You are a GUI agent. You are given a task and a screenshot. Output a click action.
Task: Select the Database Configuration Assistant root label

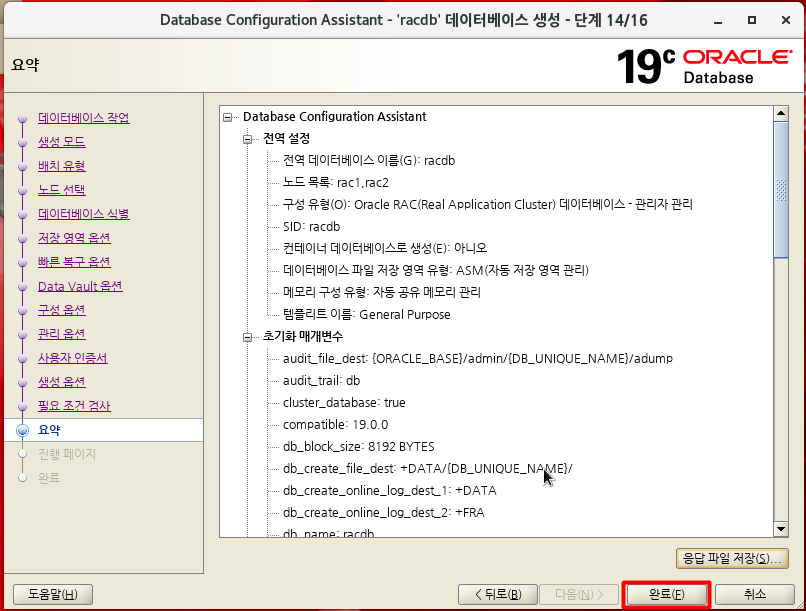pyautogui.click(x=335, y=117)
